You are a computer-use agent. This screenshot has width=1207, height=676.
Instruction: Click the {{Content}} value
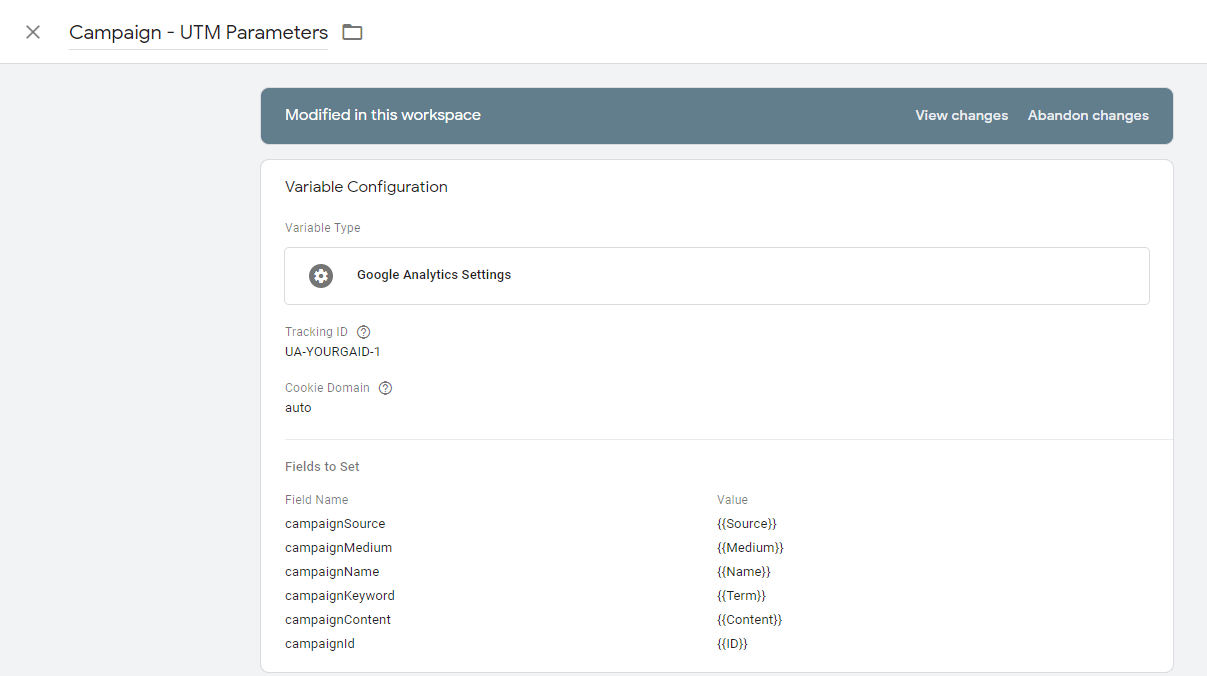749,620
